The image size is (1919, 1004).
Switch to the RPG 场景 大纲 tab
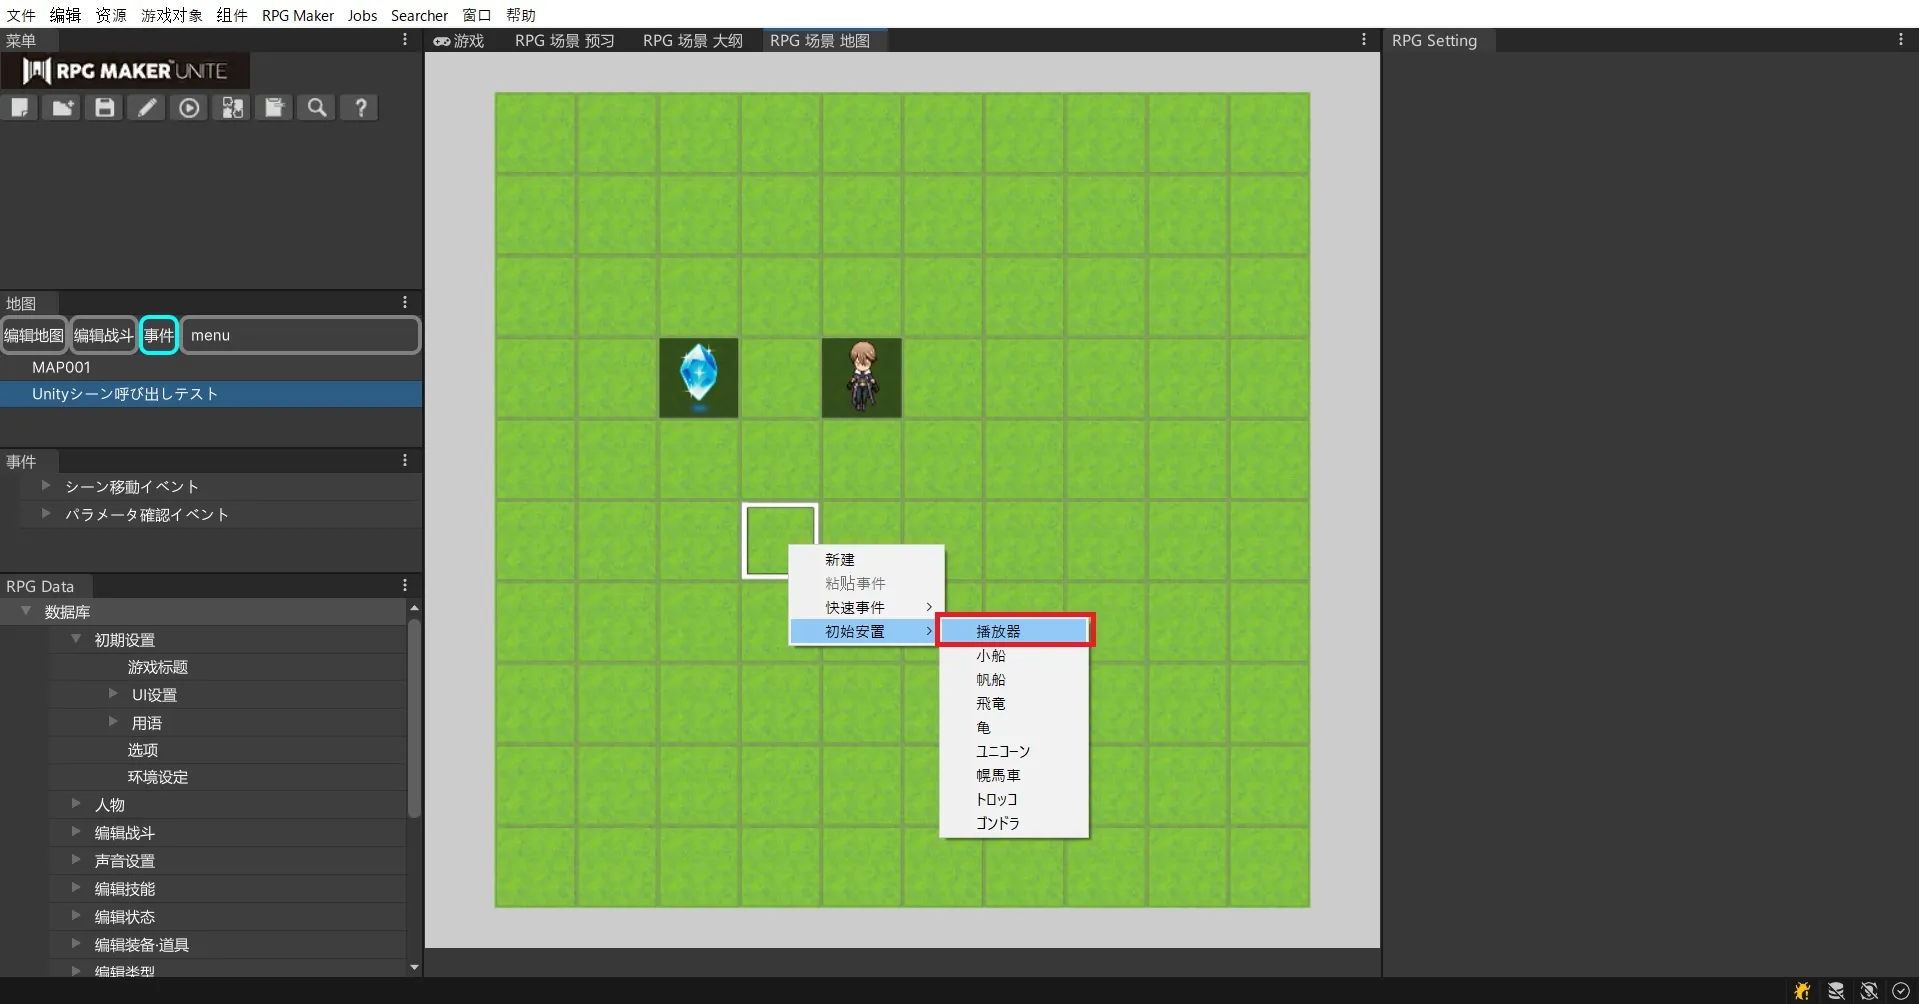coord(692,41)
